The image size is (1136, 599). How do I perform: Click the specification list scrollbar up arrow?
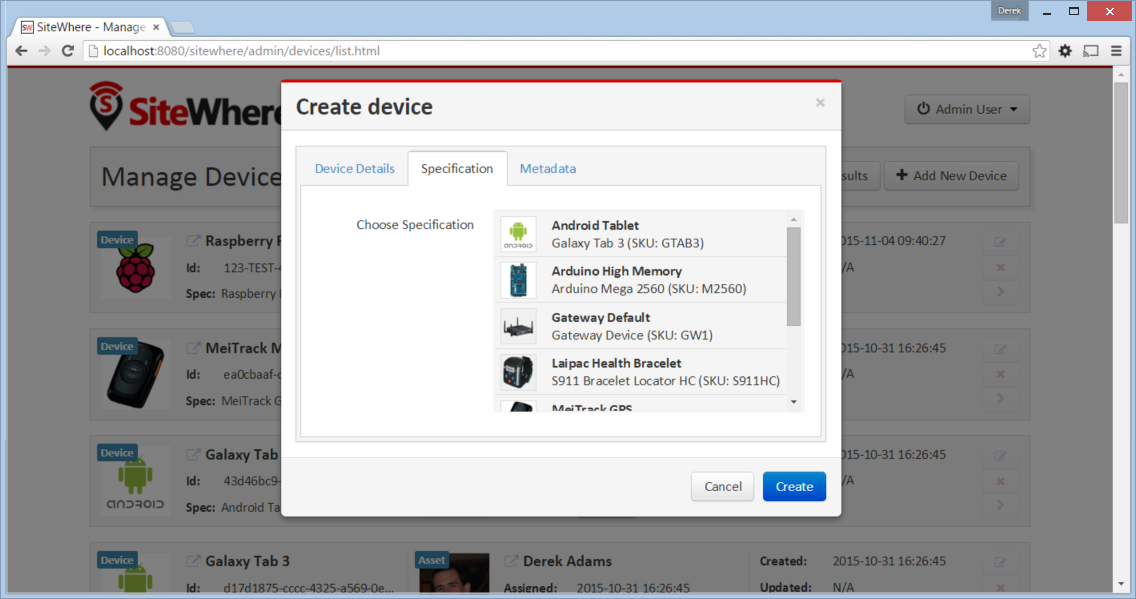[794, 219]
